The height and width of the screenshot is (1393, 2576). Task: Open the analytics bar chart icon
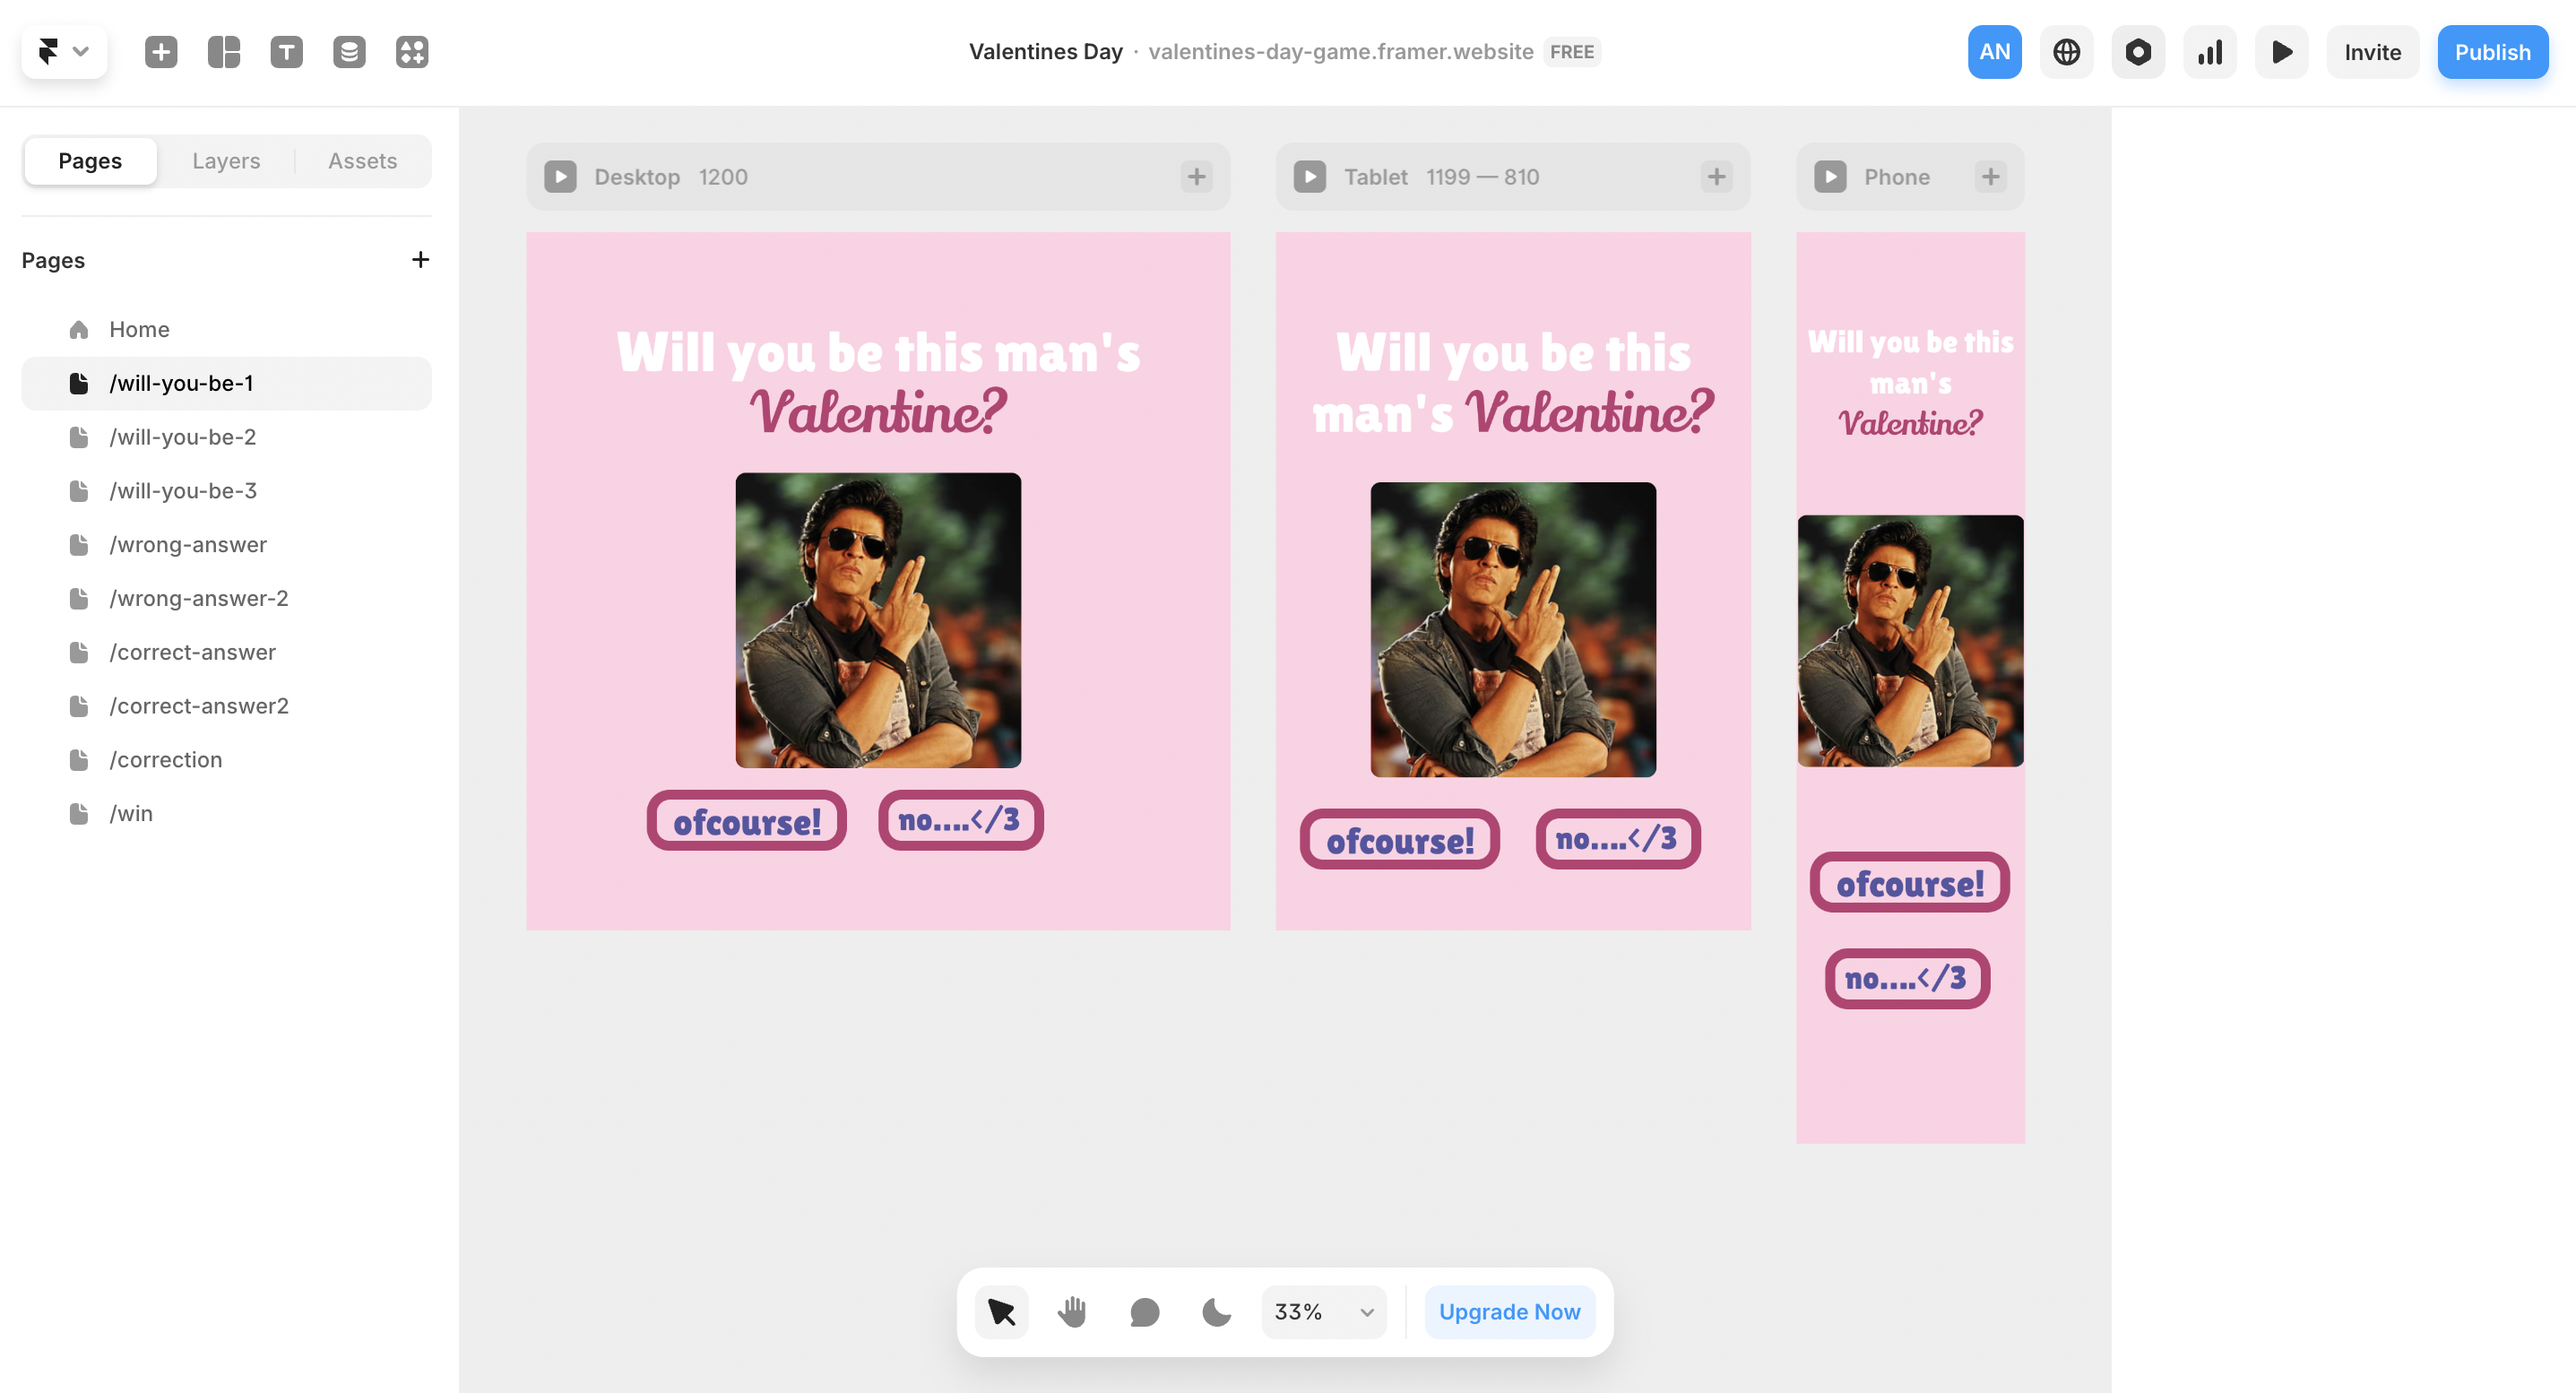(x=2210, y=52)
